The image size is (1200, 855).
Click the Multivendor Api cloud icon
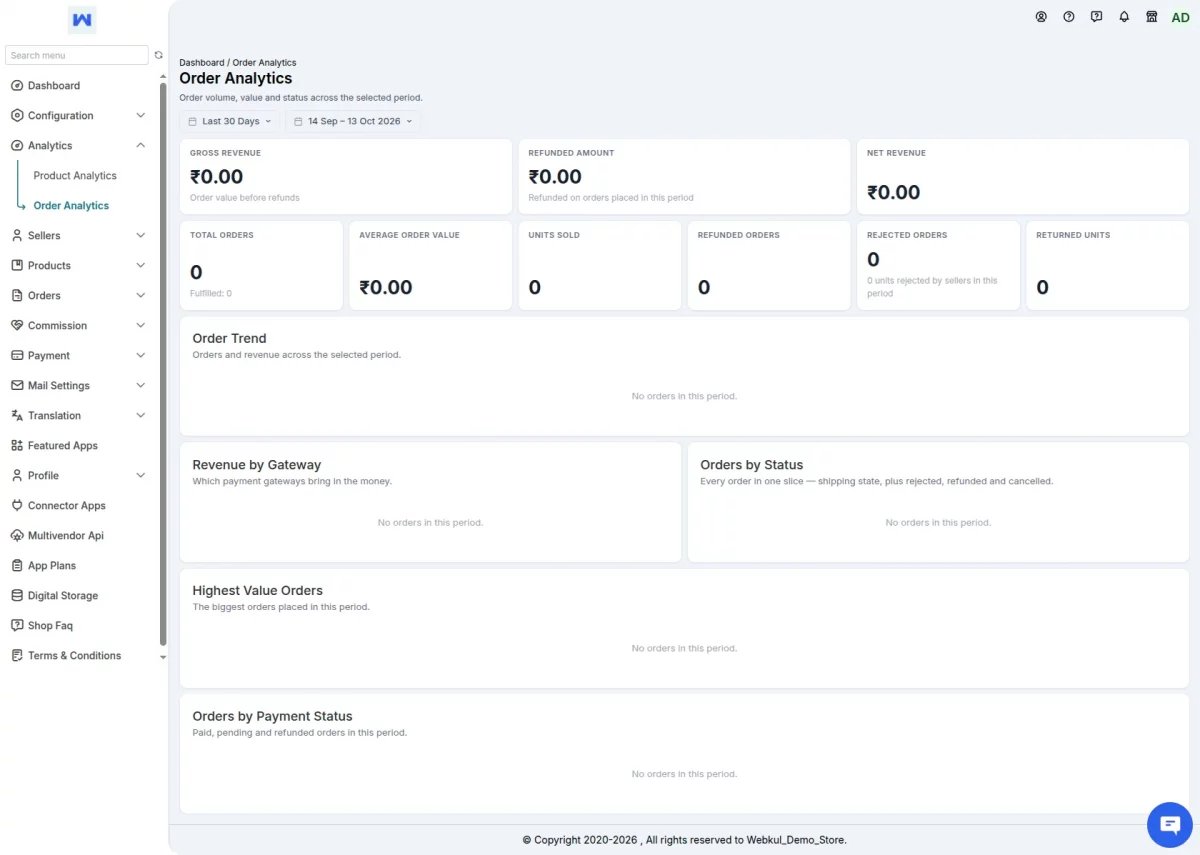[17, 536]
